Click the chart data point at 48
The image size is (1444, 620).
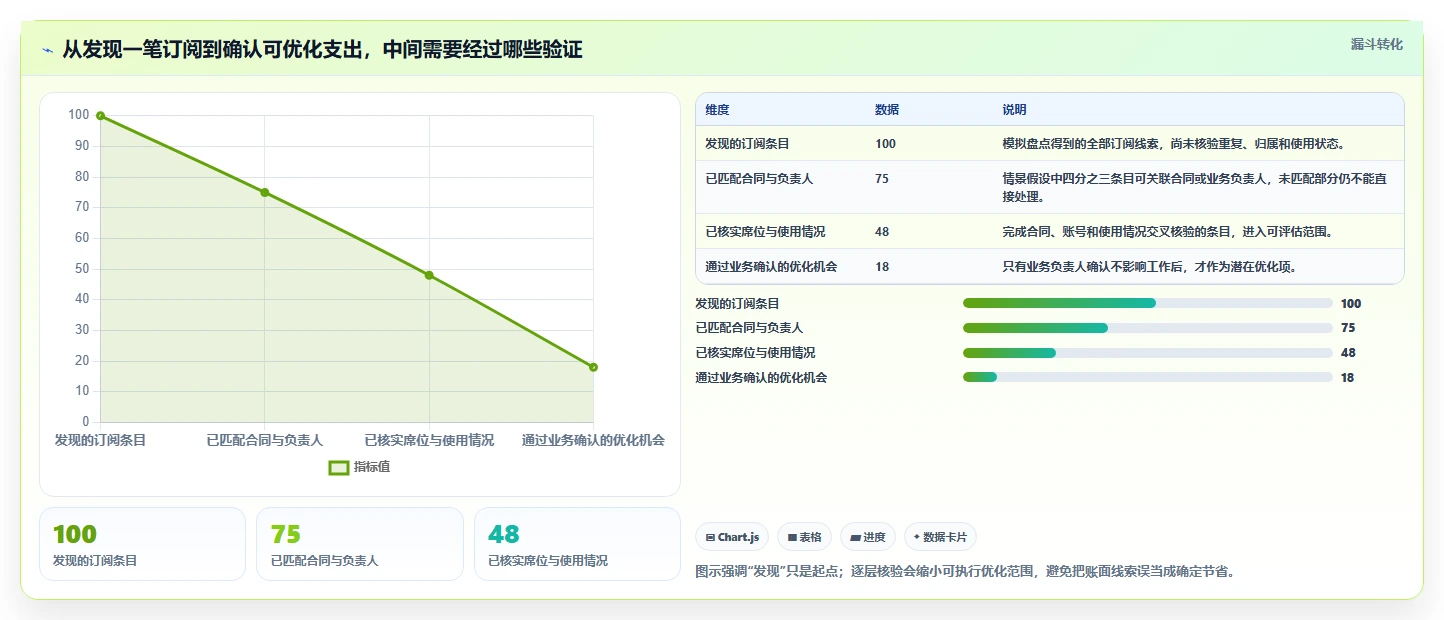(429, 275)
